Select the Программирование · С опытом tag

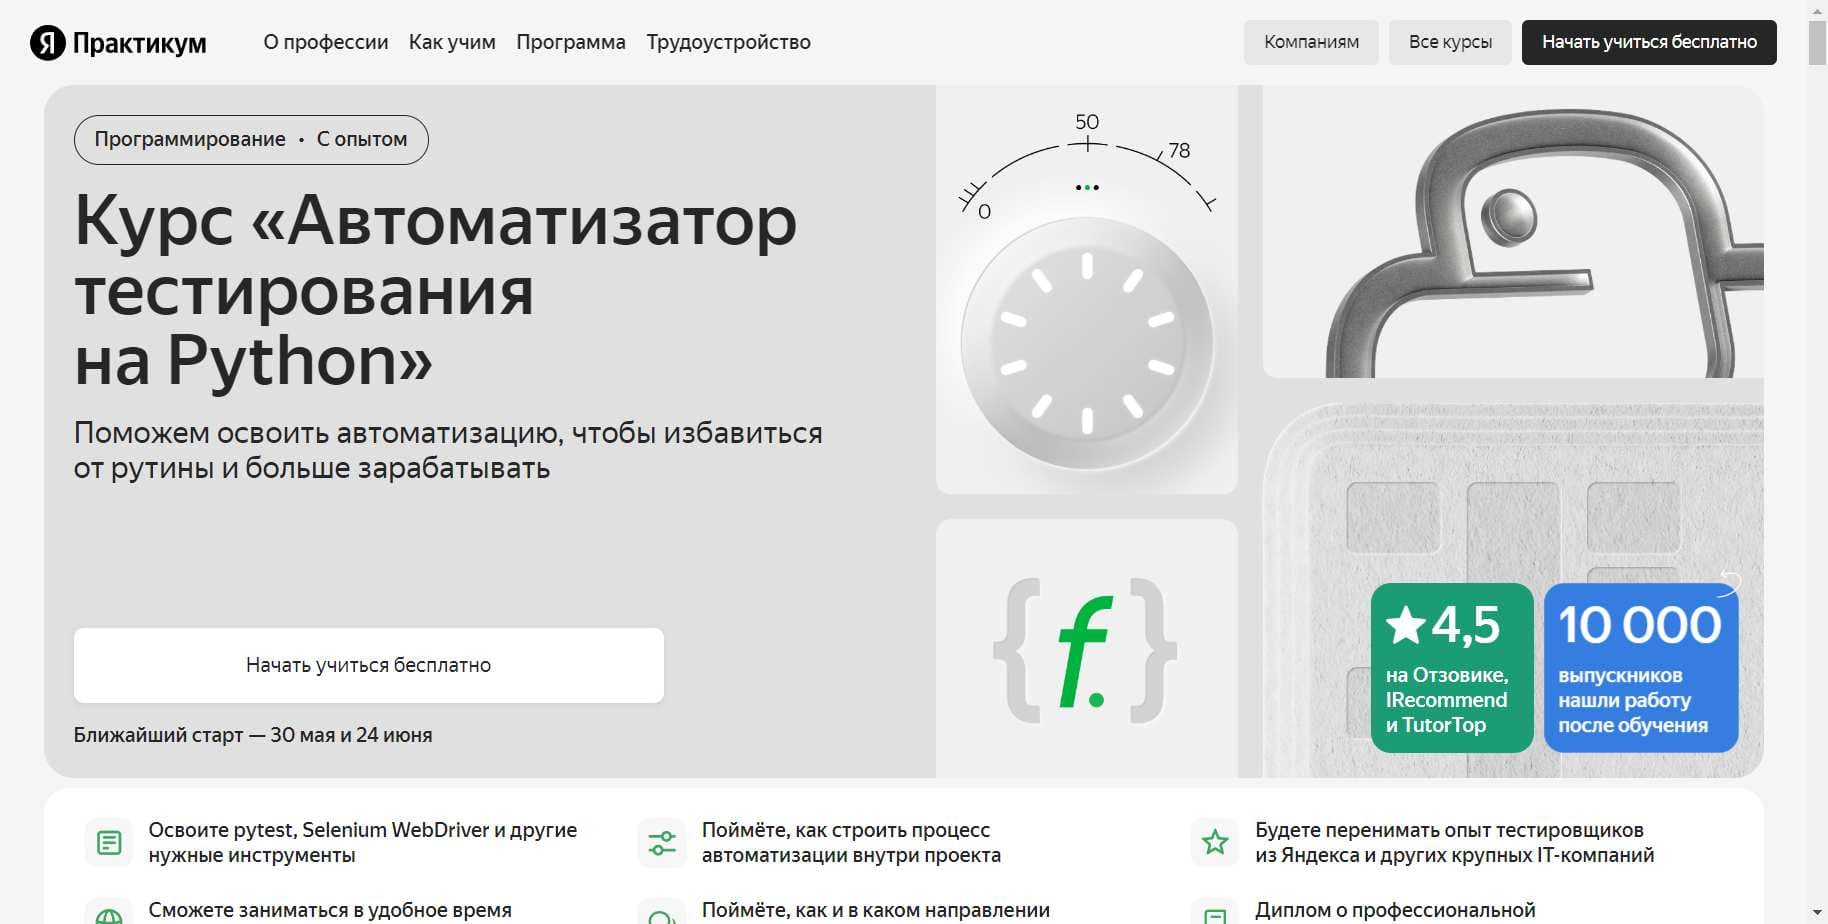[x=251, y=139]
